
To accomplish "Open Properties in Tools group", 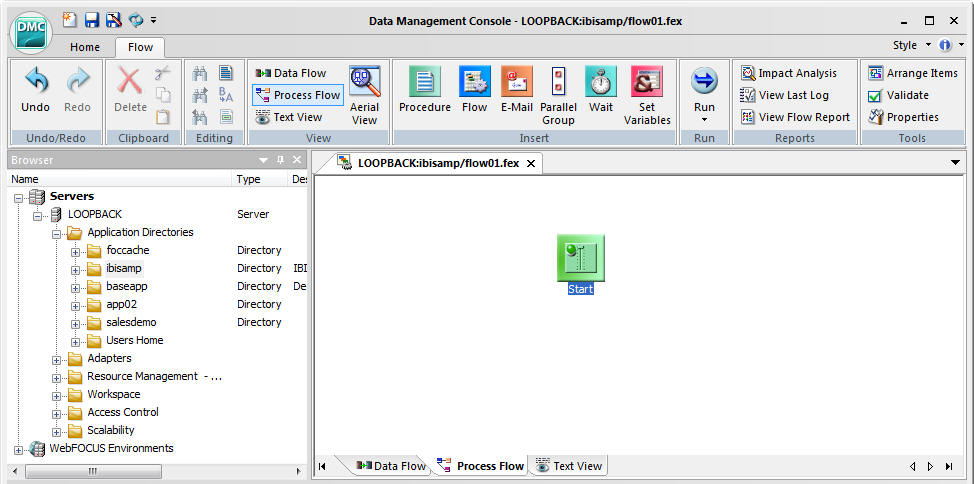I will [x=903, y=117].
